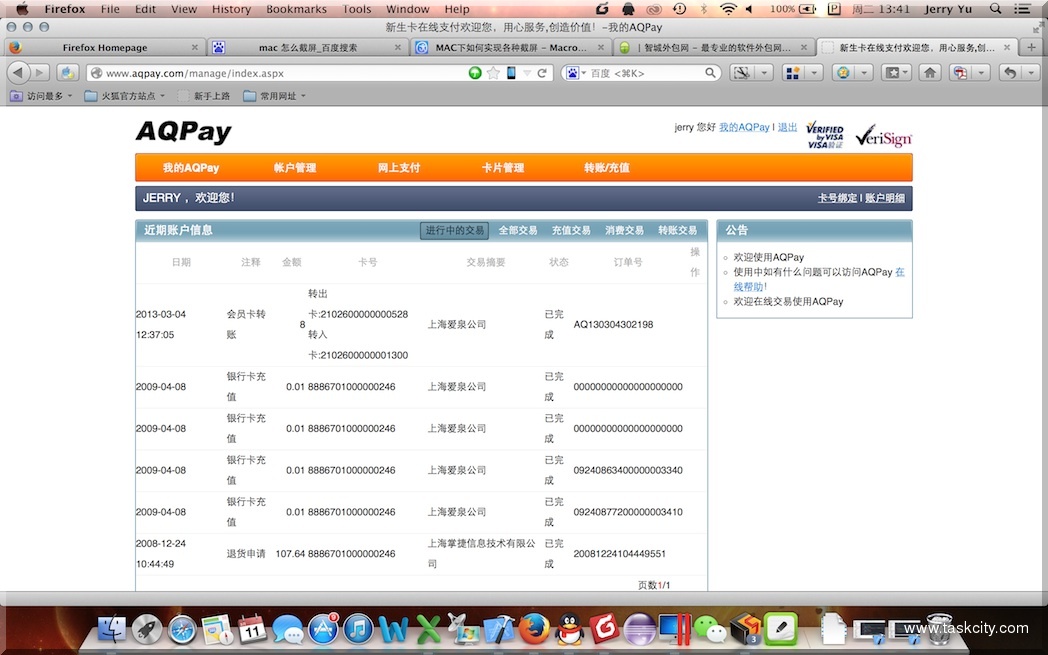The height and width of the screenshot is (655, 1048).
Task: Click the VeriSign logo
Action: tap(883, 136)
